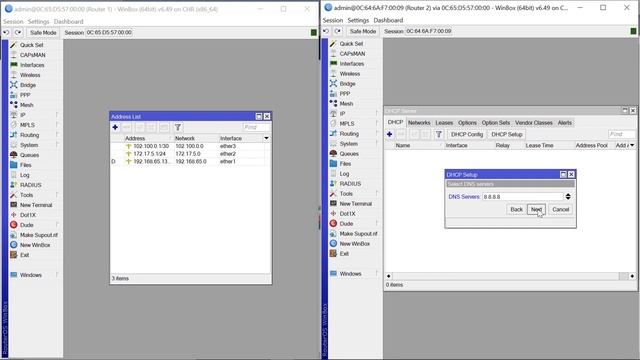Image resolution: width=640 pixels, height=360 pixels.
Task: Open CAPsMAN in Router 1 sidebar
Action: (x=33, y=55)
